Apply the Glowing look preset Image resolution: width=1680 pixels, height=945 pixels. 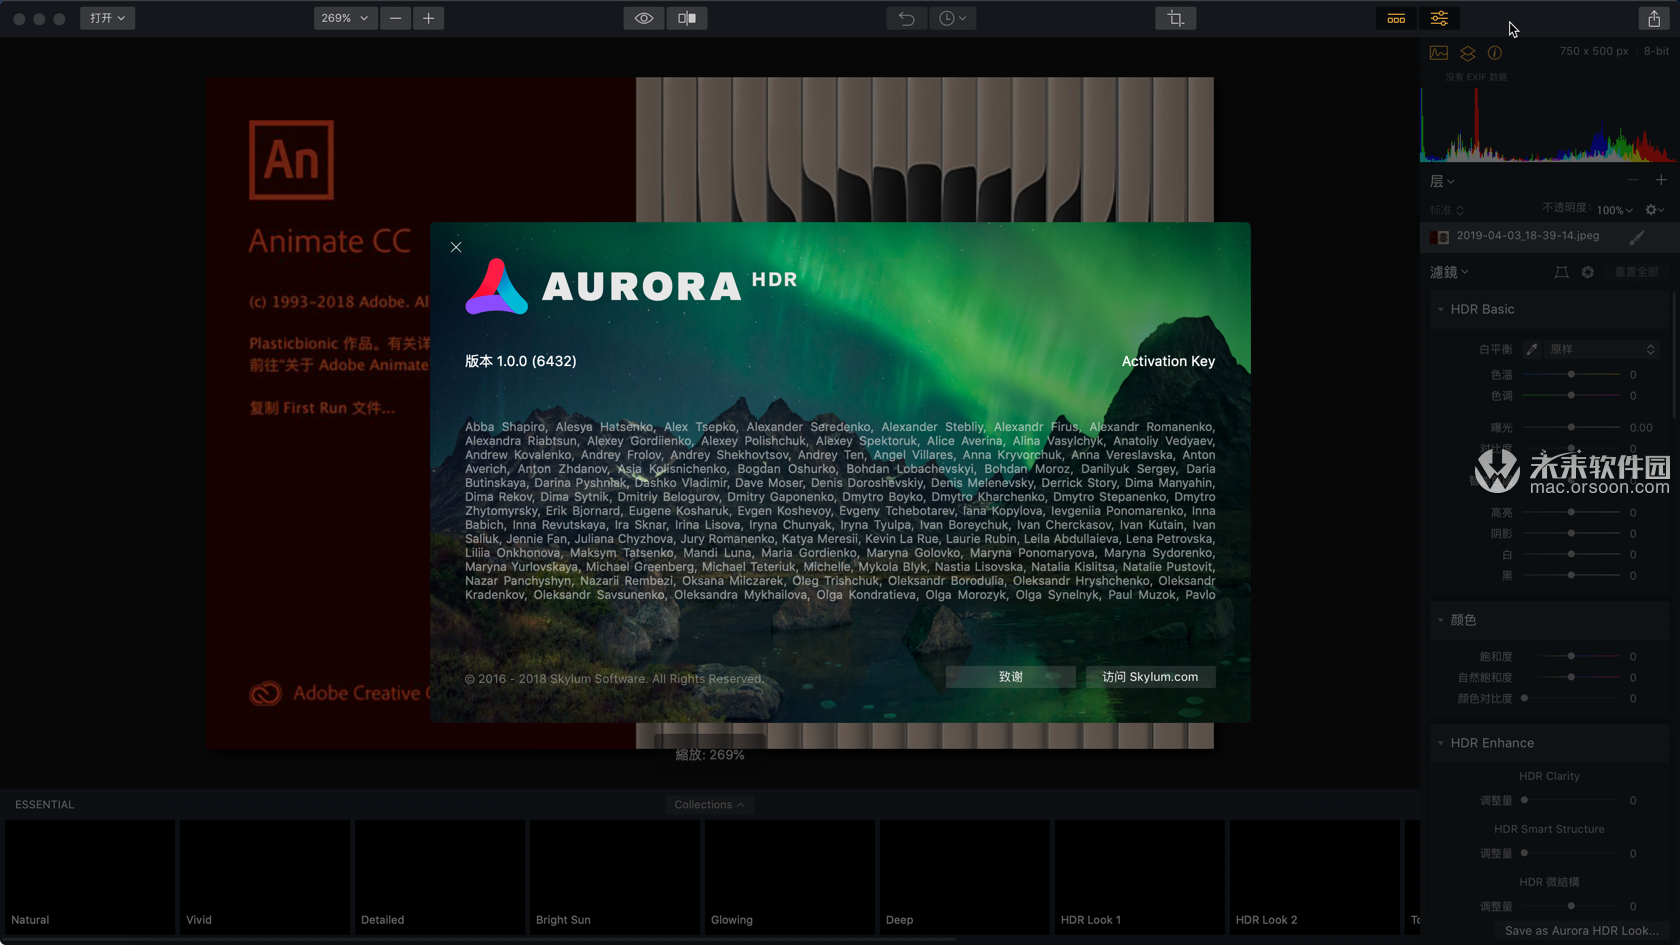click(790, 877)
